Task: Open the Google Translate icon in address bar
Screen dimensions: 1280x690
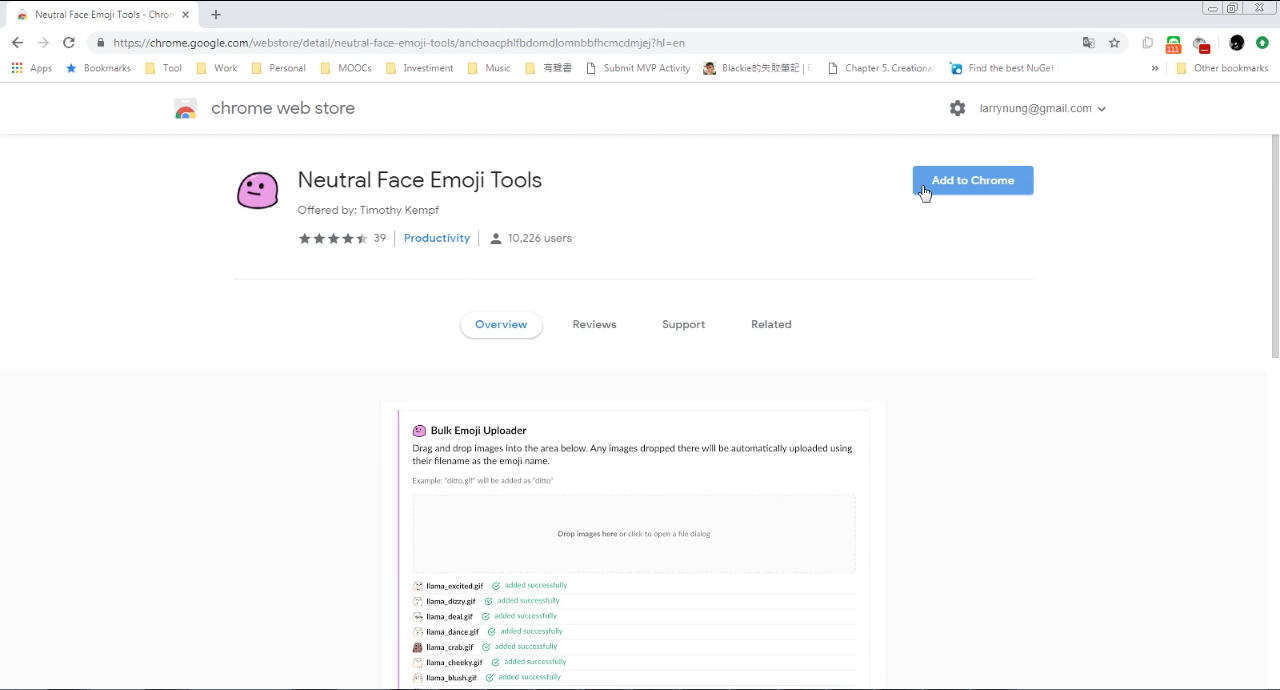Action: (x=1088, y=43)
